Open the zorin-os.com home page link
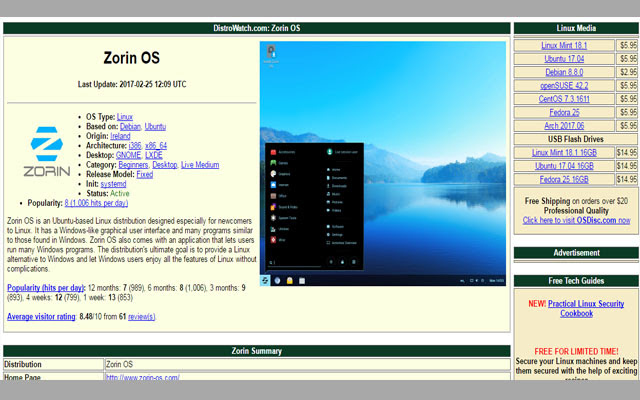This screenshot has width=640, height=400. [142, 377]
